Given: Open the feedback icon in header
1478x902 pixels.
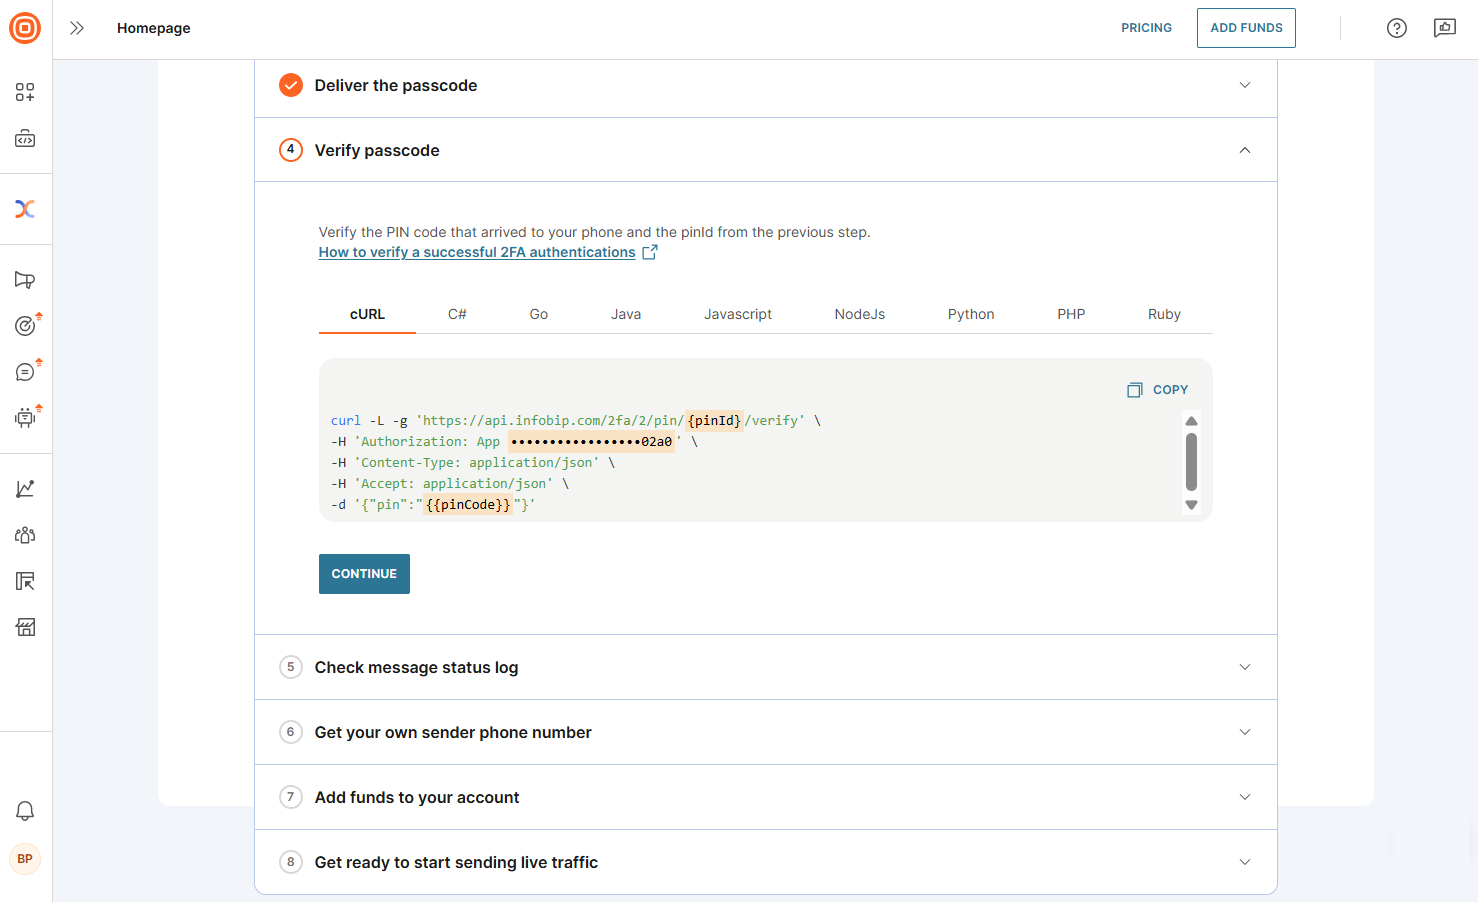Looking at the screenshot, I should (x=1445, y=28).
